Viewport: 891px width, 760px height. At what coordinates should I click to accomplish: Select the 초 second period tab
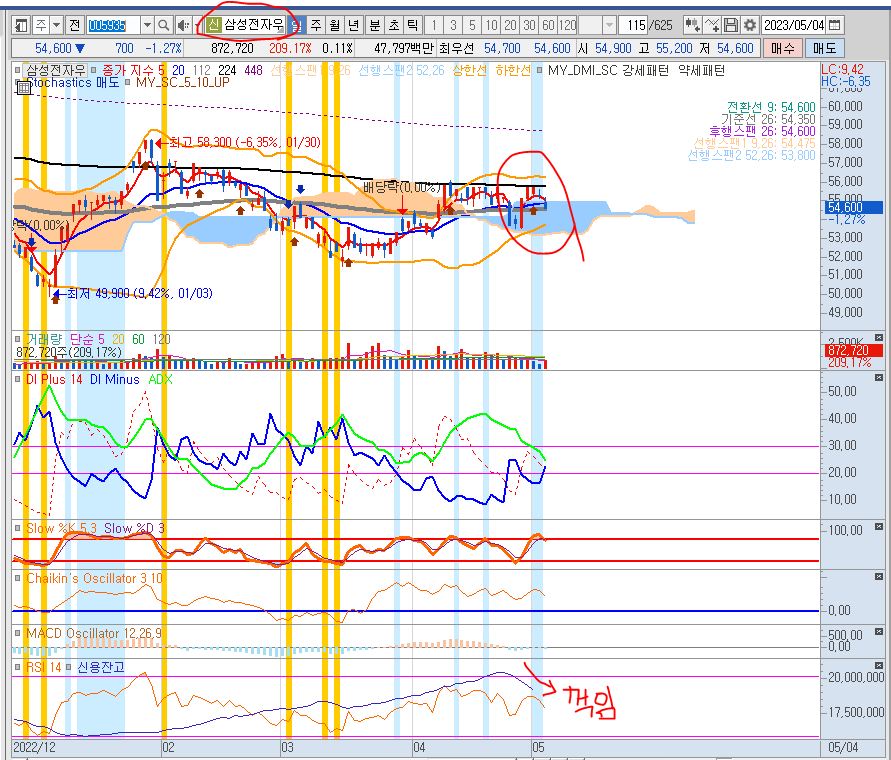point(394,25)
